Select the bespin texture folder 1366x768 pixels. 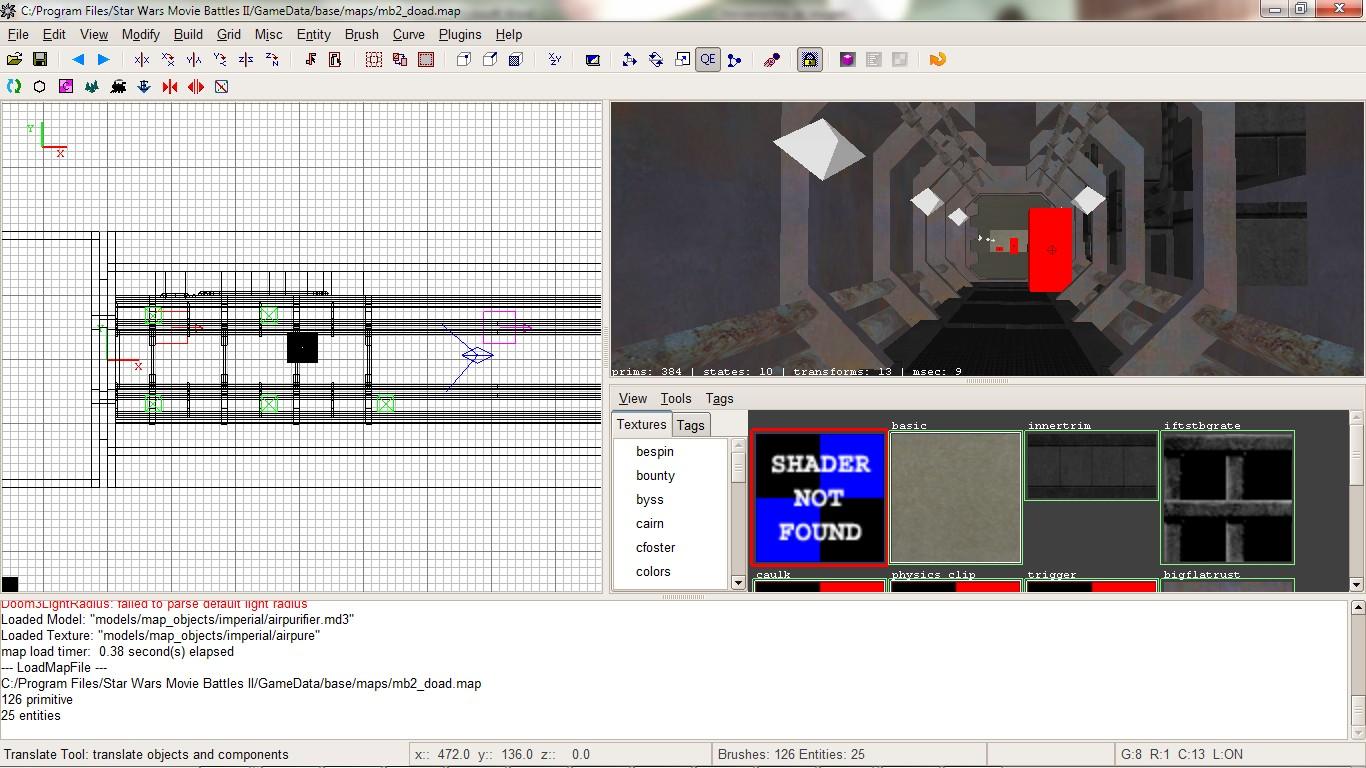click(655, 451)
